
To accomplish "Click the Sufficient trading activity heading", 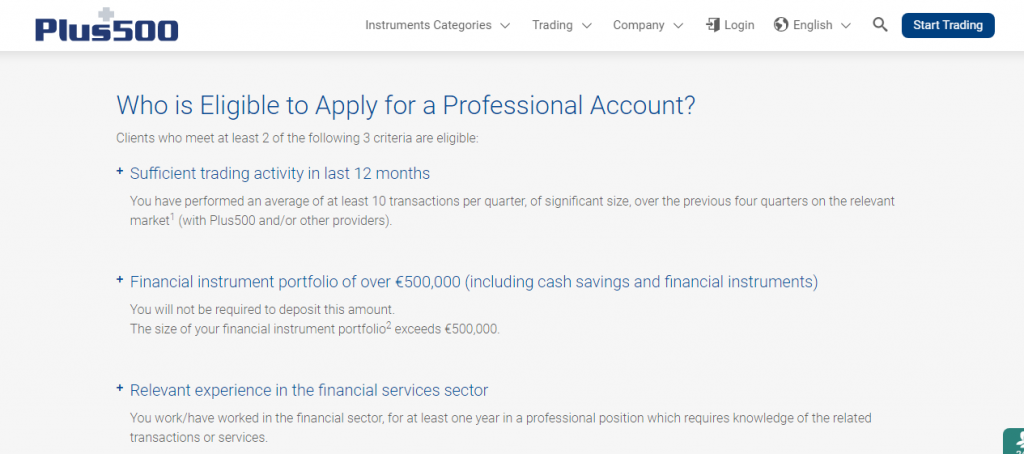I will click(280, 173).
